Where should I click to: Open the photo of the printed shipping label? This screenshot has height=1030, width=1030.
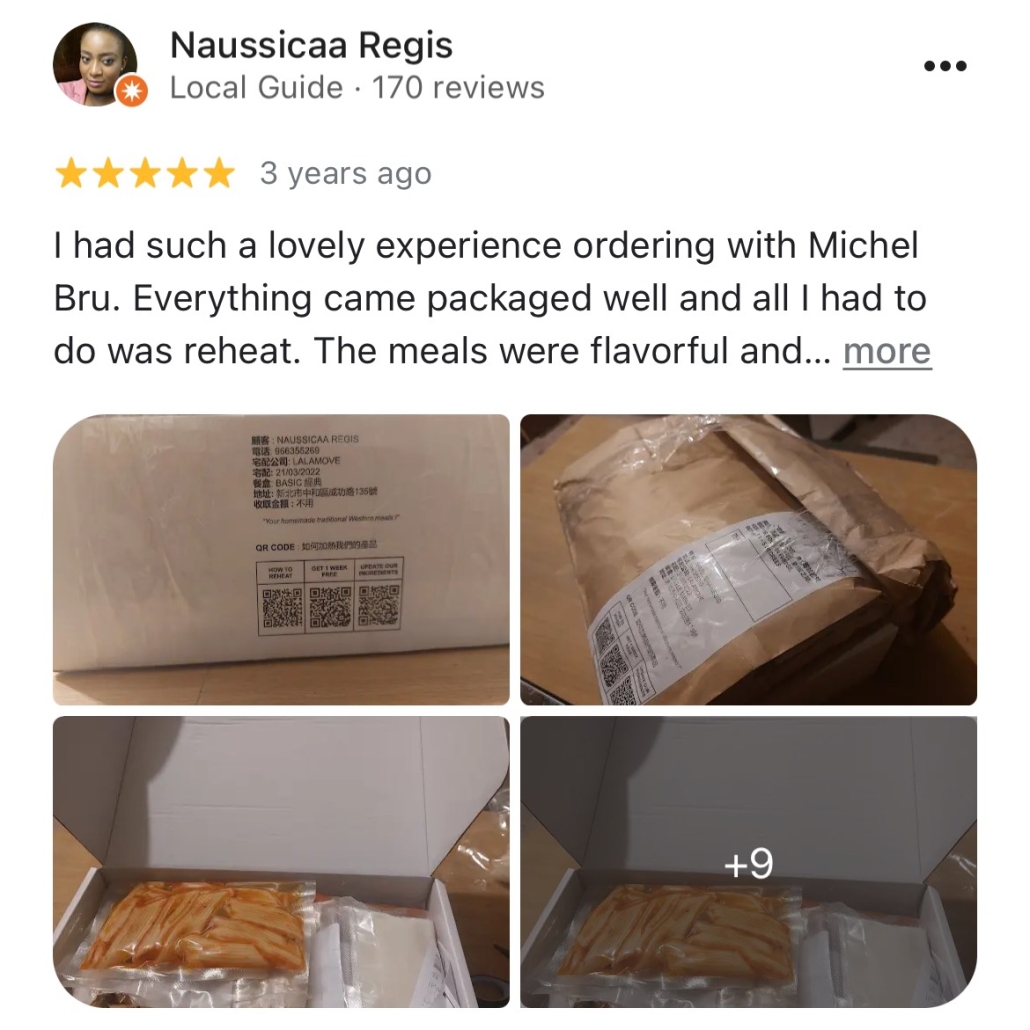[281, 559]
